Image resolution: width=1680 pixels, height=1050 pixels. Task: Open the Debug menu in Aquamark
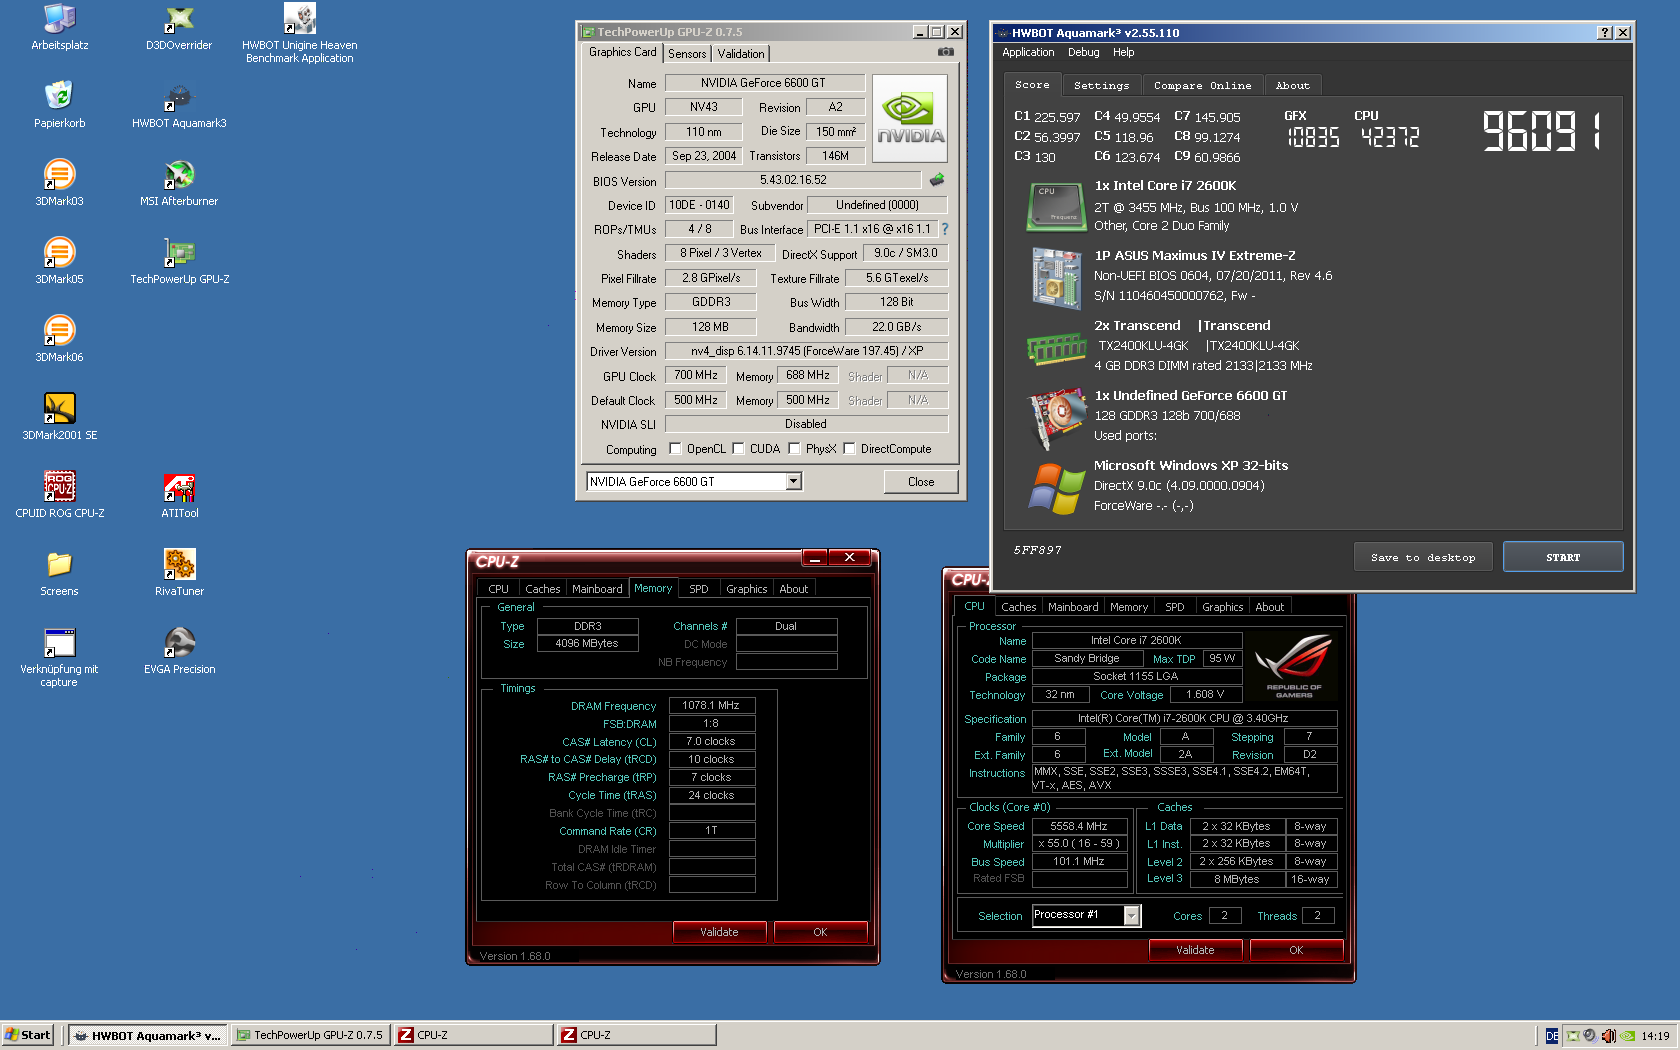pyautogui.click(x=1083, y=53)
